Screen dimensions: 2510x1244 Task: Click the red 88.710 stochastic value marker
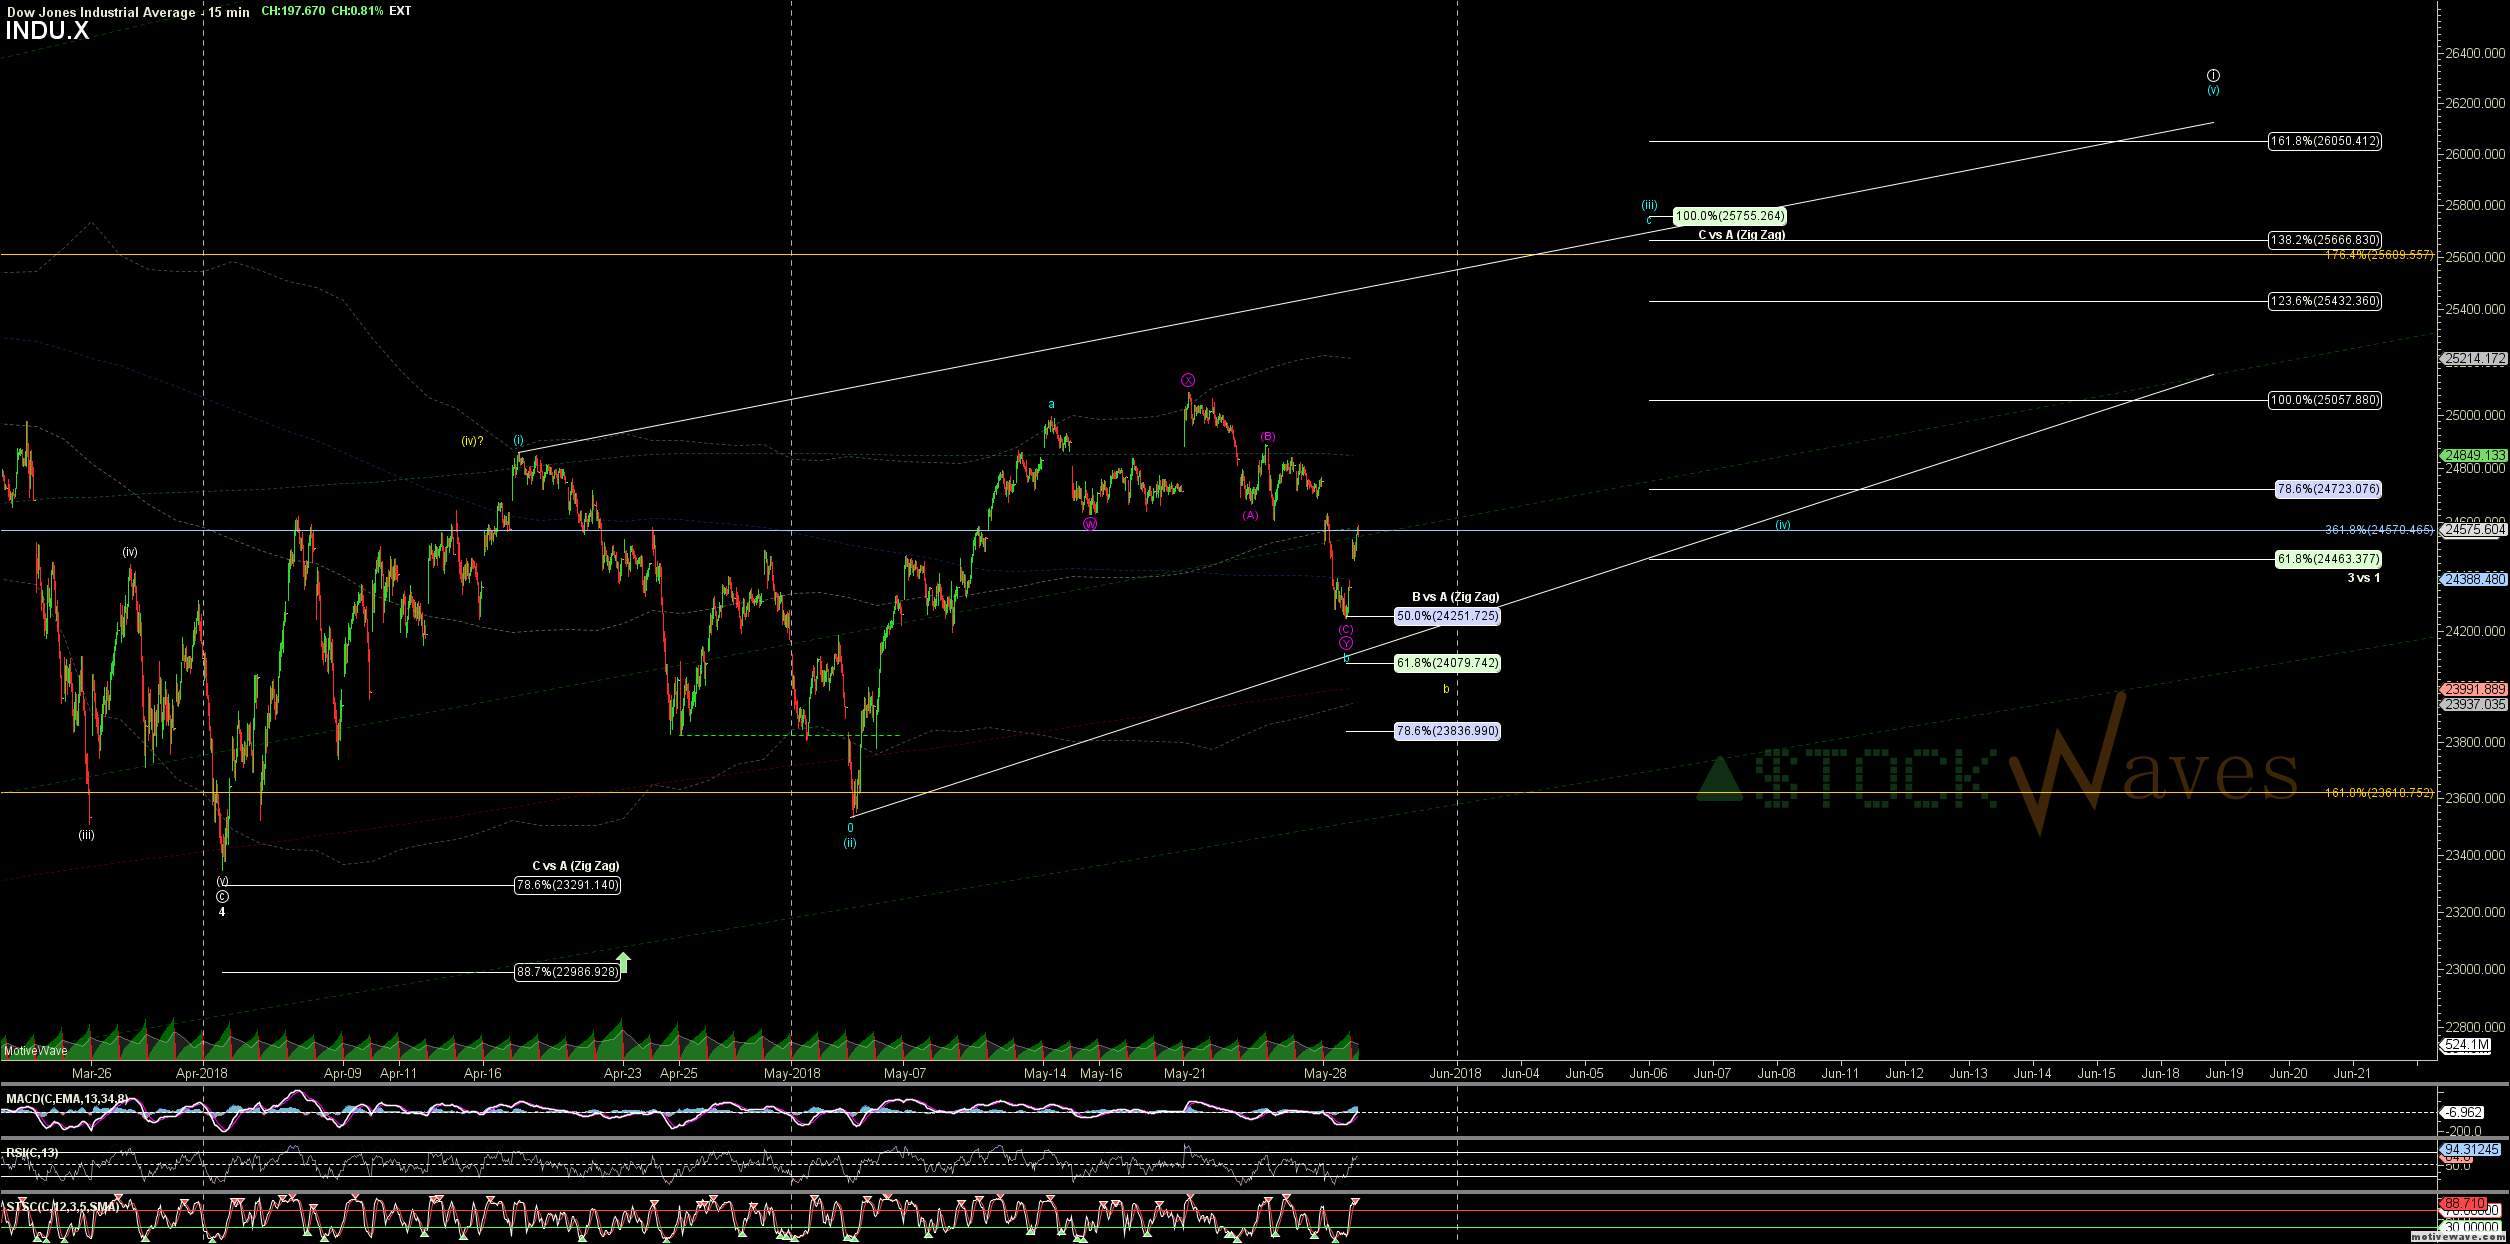point(2463,1203)
